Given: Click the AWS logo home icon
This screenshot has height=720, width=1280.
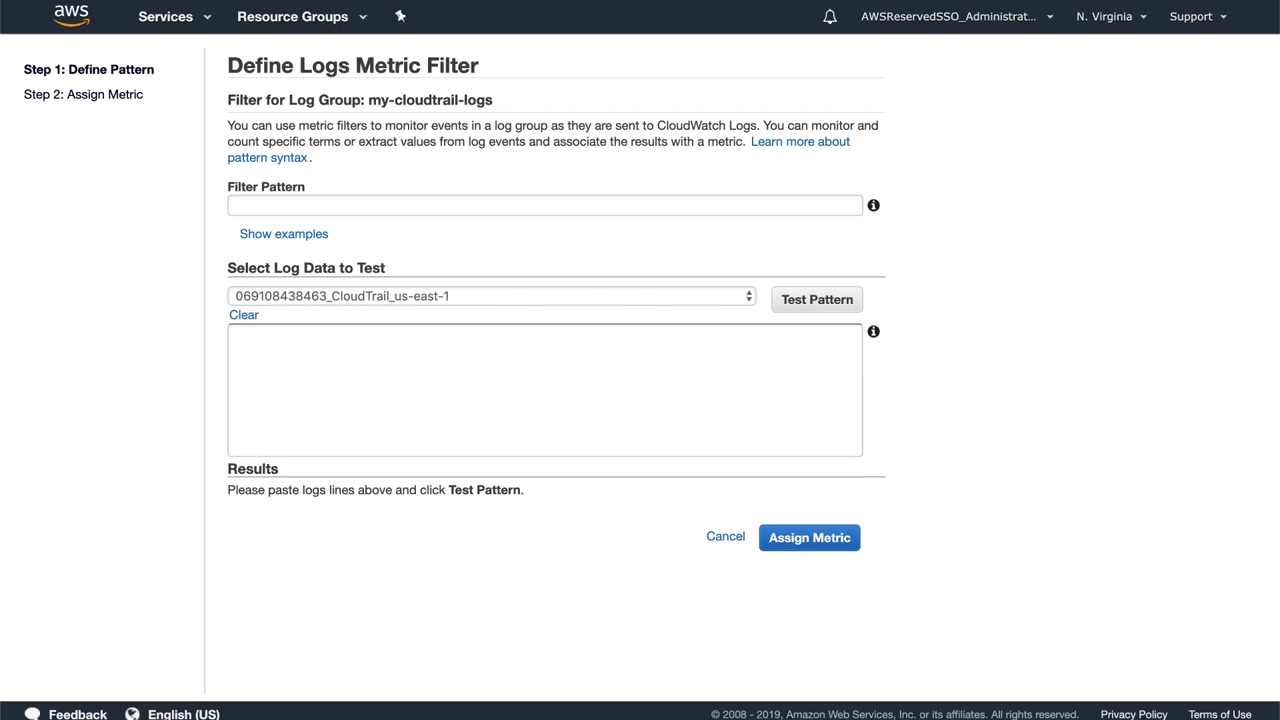Looking at the screenshot, I should pos(71,16).
